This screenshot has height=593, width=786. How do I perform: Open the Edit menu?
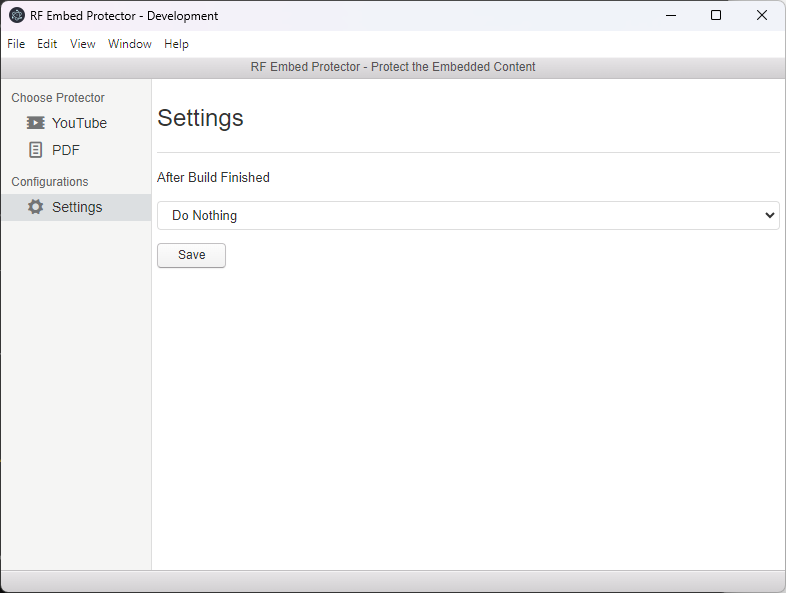point(47,44)
